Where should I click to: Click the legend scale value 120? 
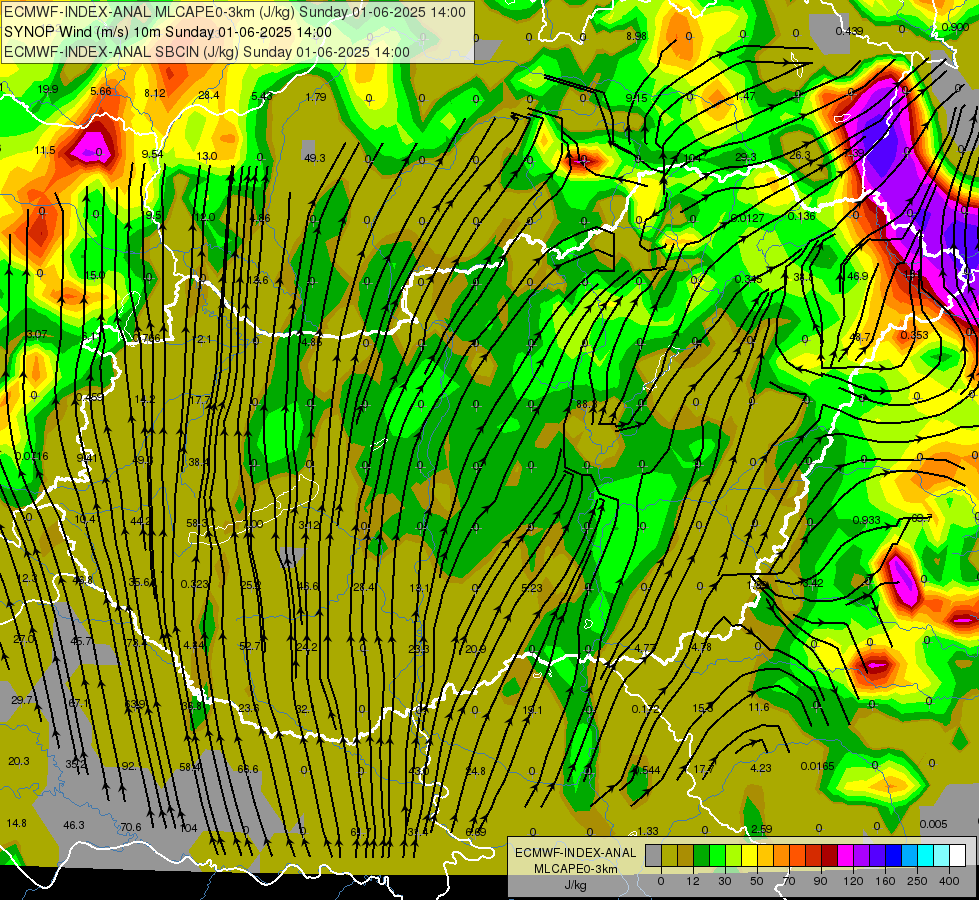click(853, 881)
